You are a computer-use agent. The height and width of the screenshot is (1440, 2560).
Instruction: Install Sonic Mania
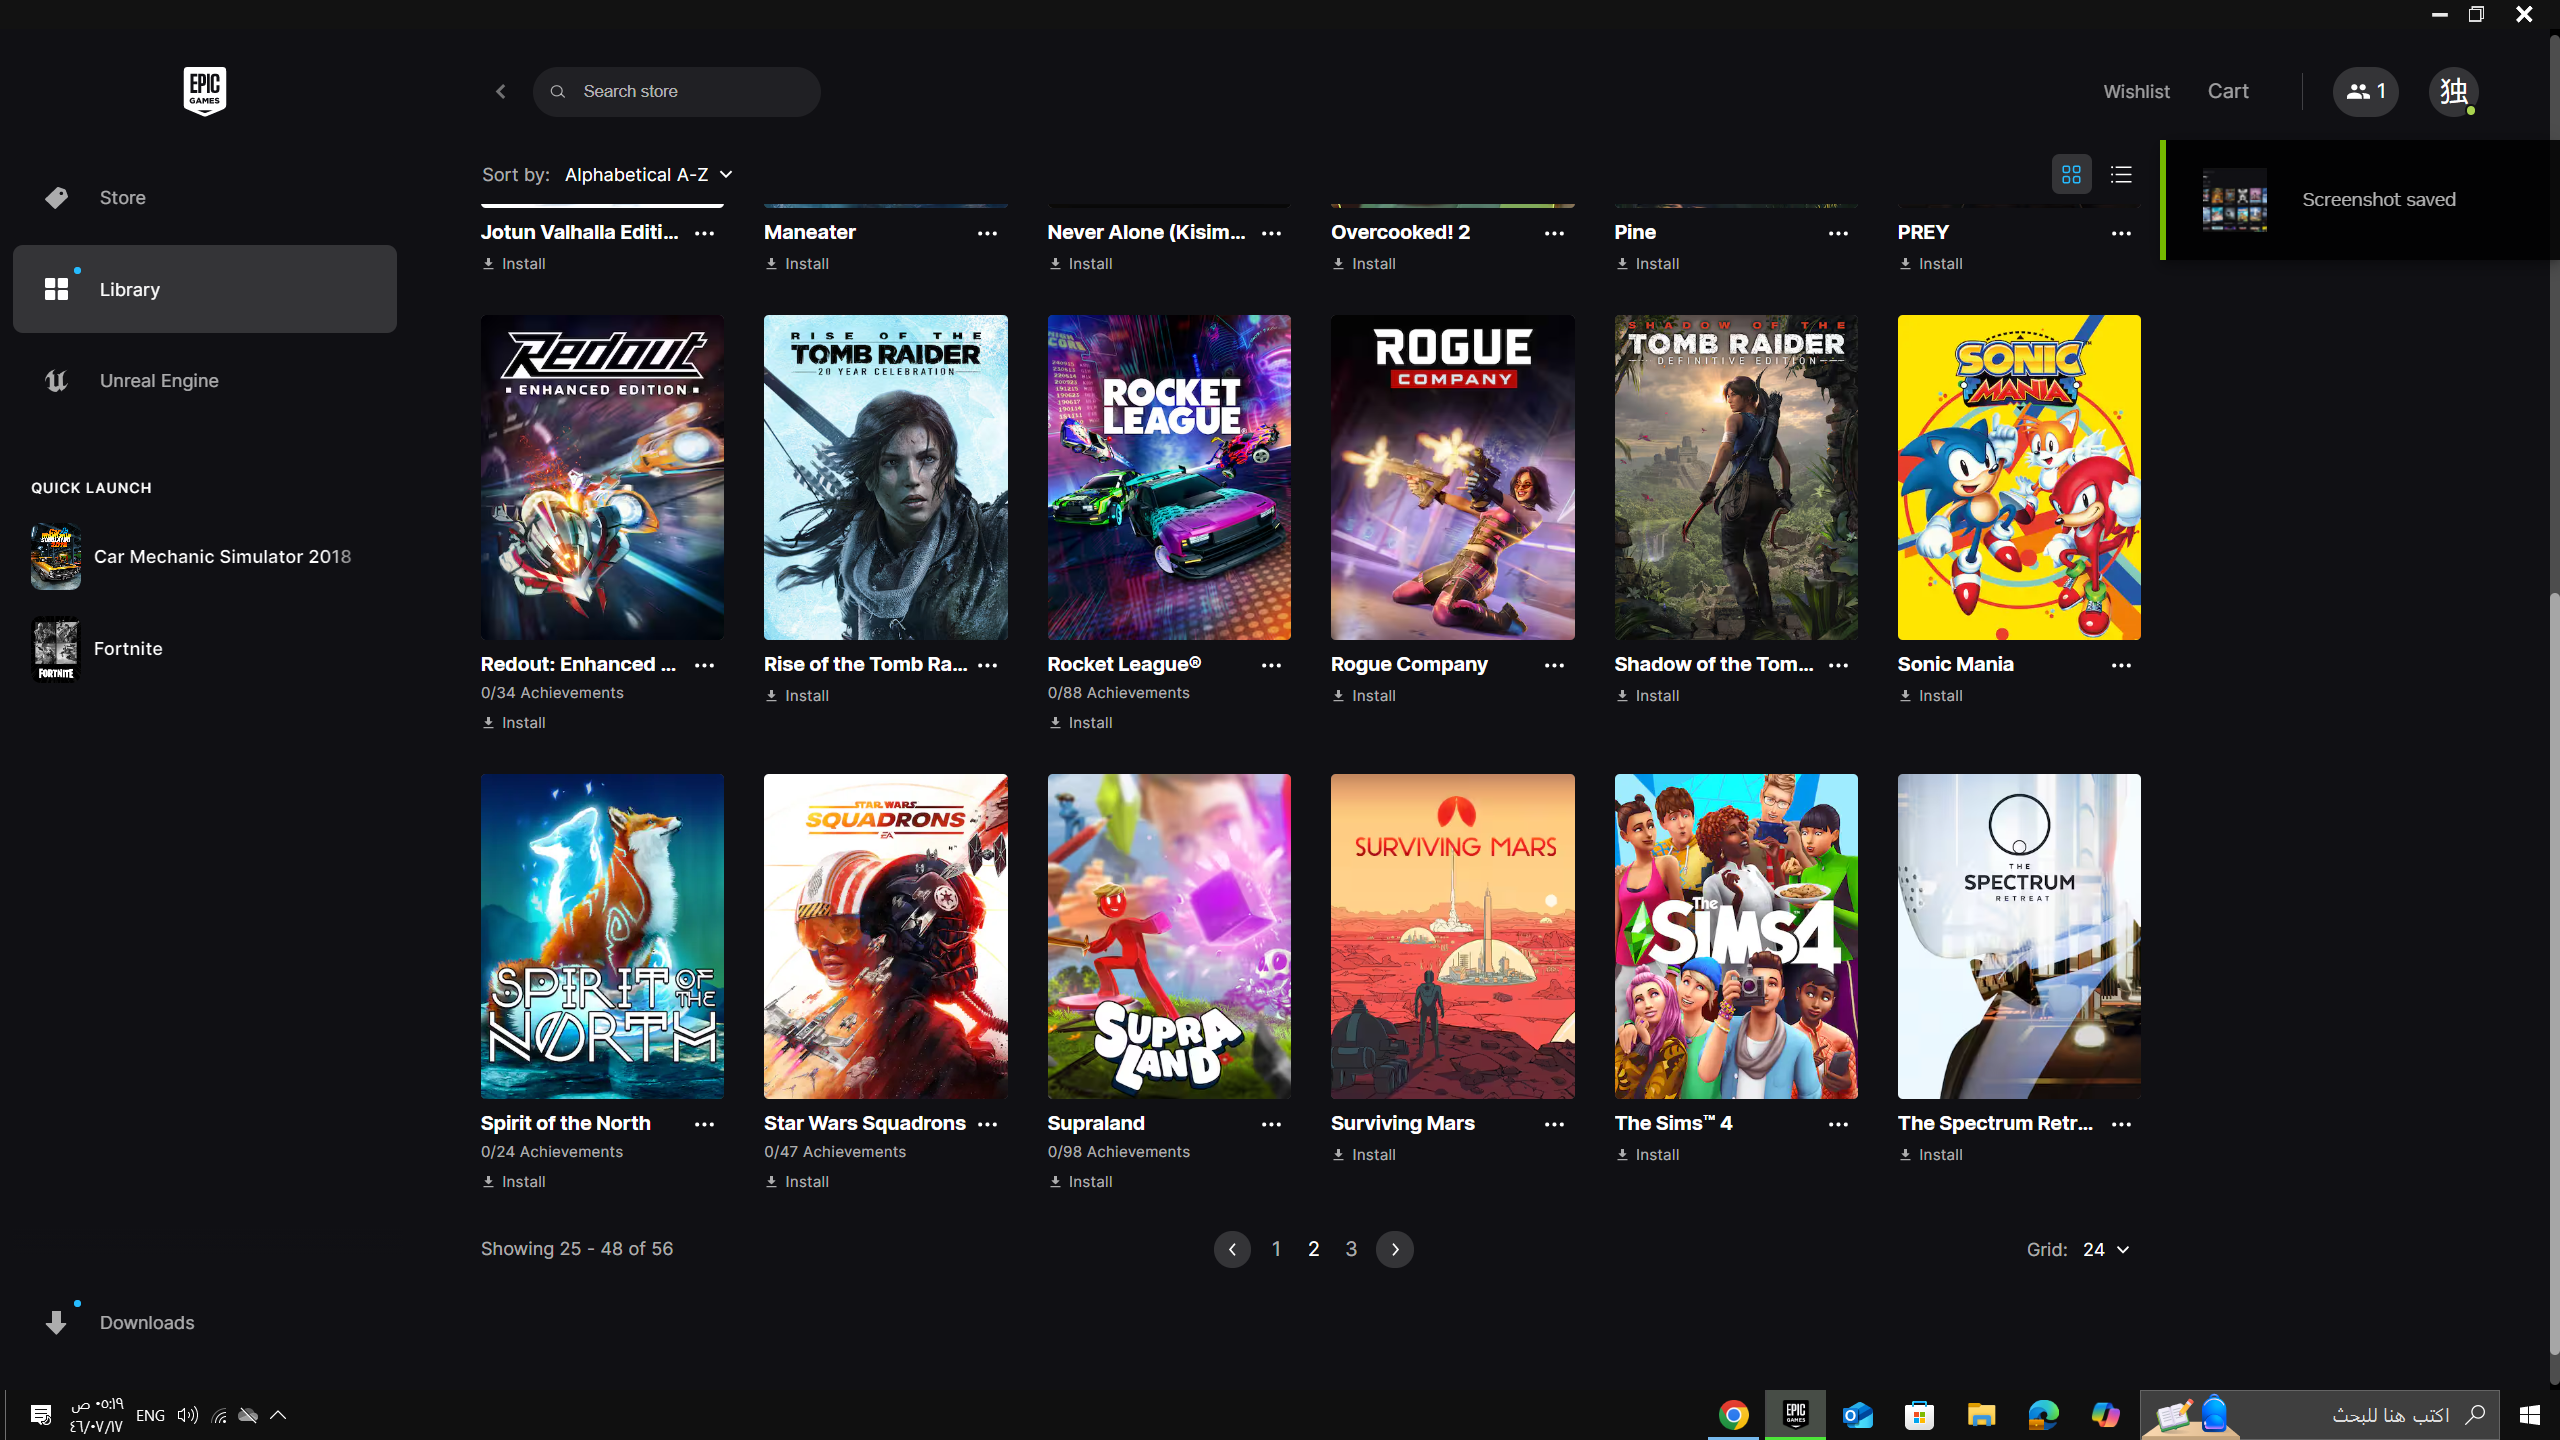tap(1930, 696)
